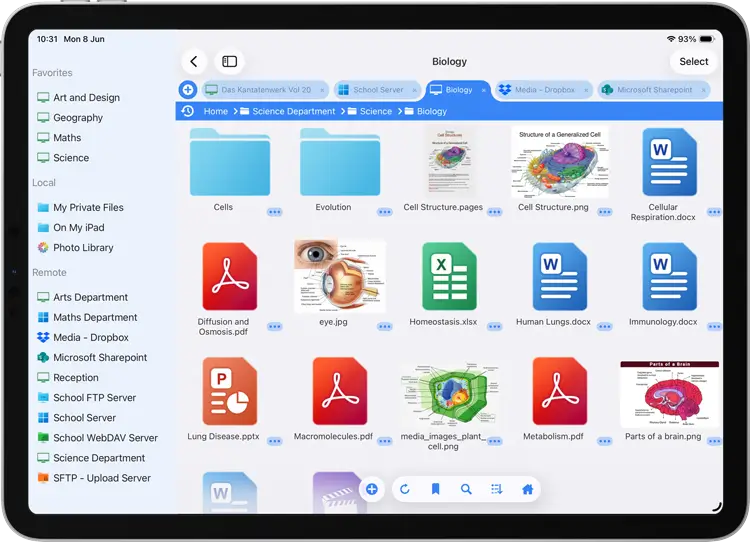Open Maths favorite in sidebar
Screen dimensions: 750x542
coord(59,138)
